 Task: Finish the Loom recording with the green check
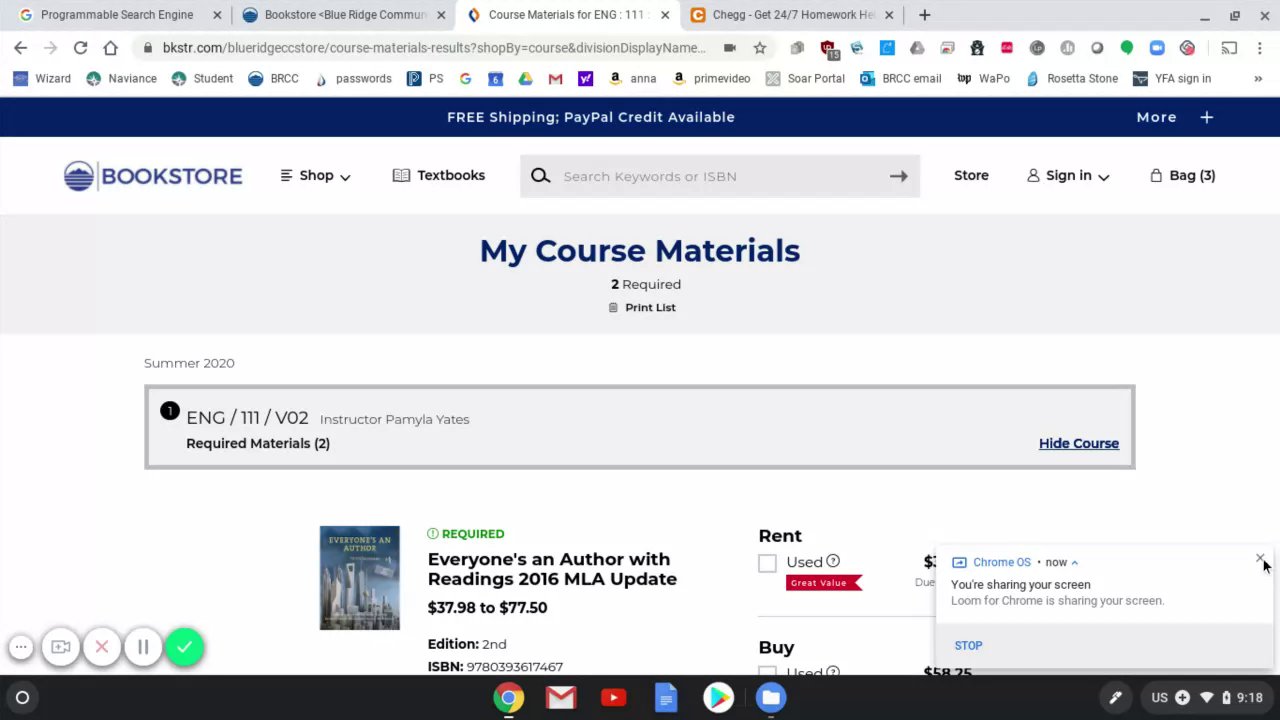[x=184, y=647]
